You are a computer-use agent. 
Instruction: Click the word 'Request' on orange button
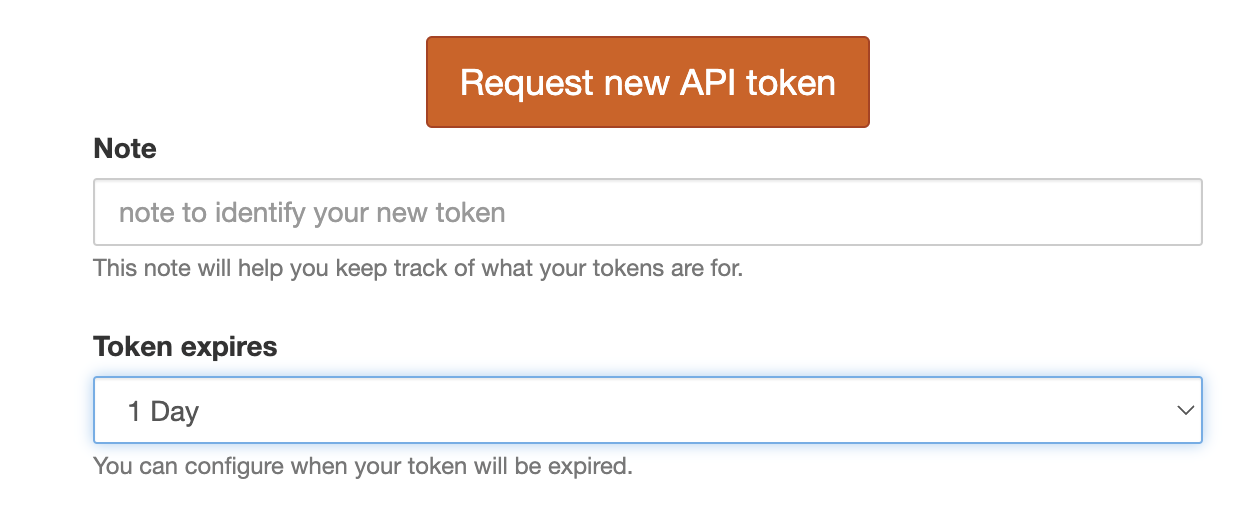click(x=527, y=84)
